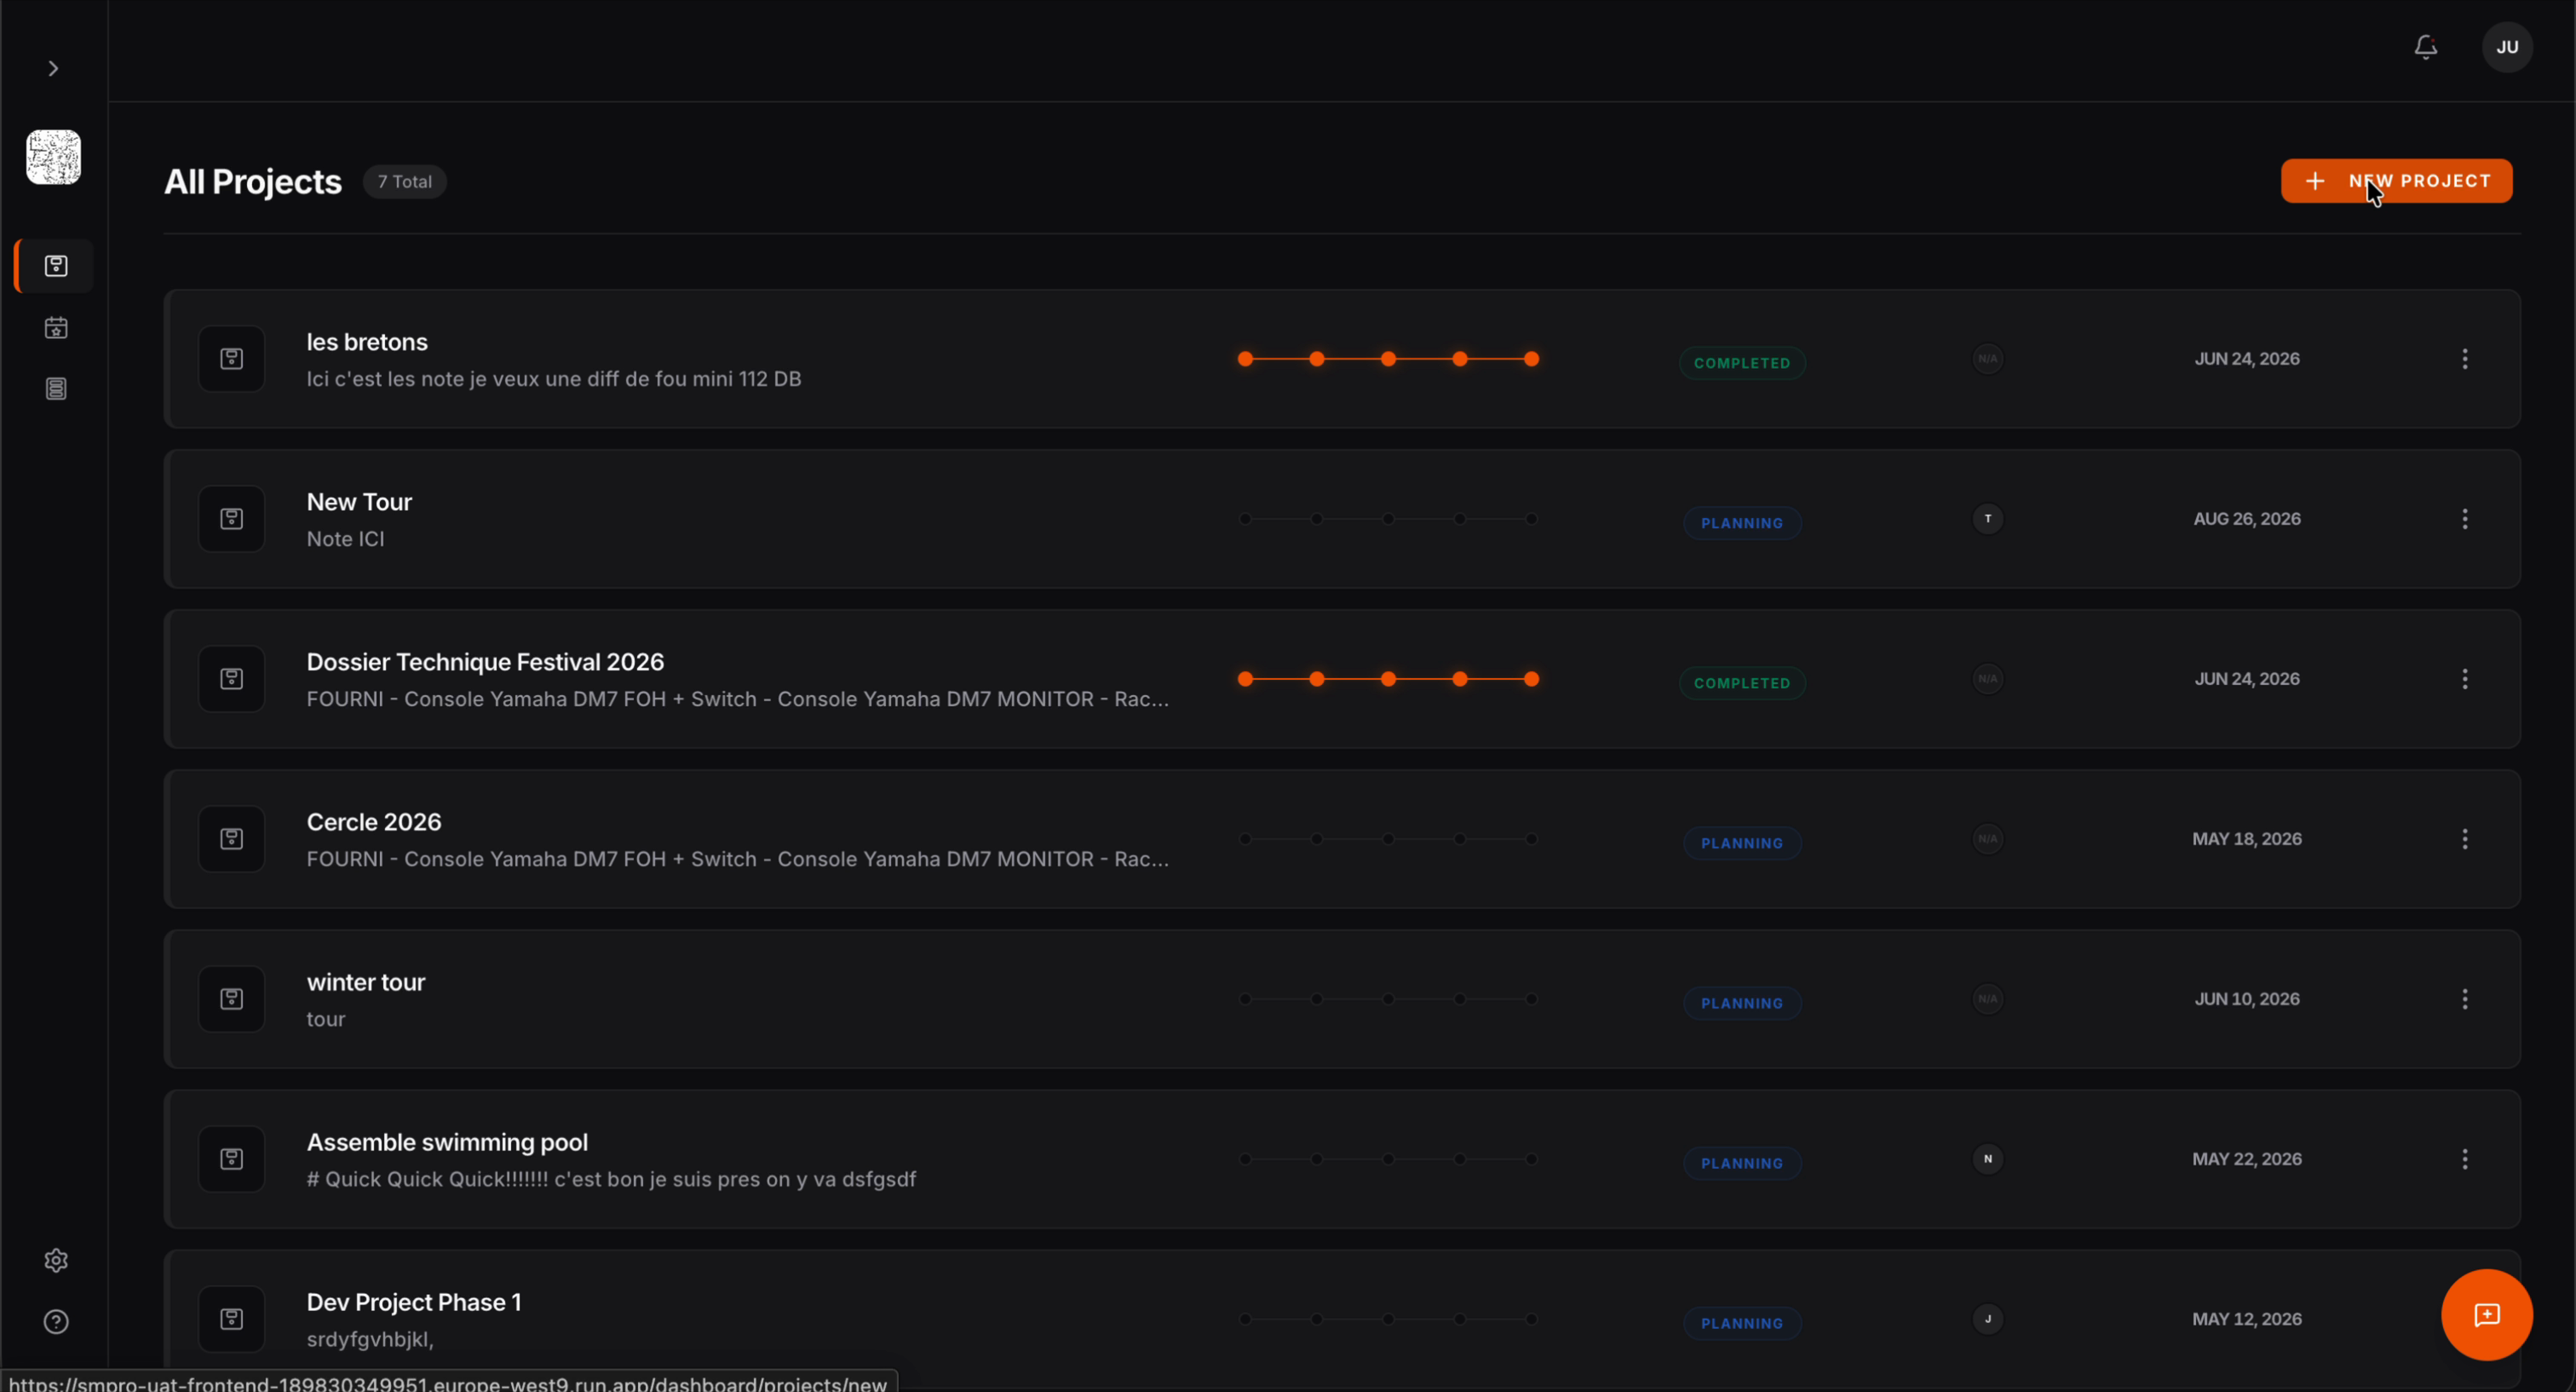Open the calendar events sidebar icon
The height and width of the screenshot is (1392, 2576).
[56, 328]
